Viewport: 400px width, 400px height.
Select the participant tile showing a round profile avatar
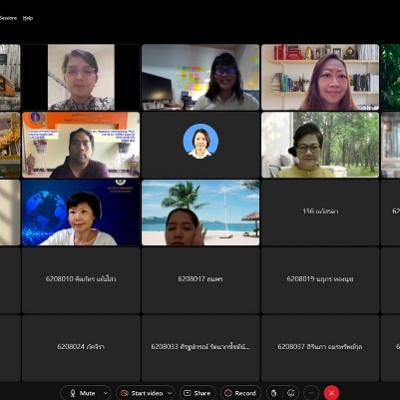201,145
